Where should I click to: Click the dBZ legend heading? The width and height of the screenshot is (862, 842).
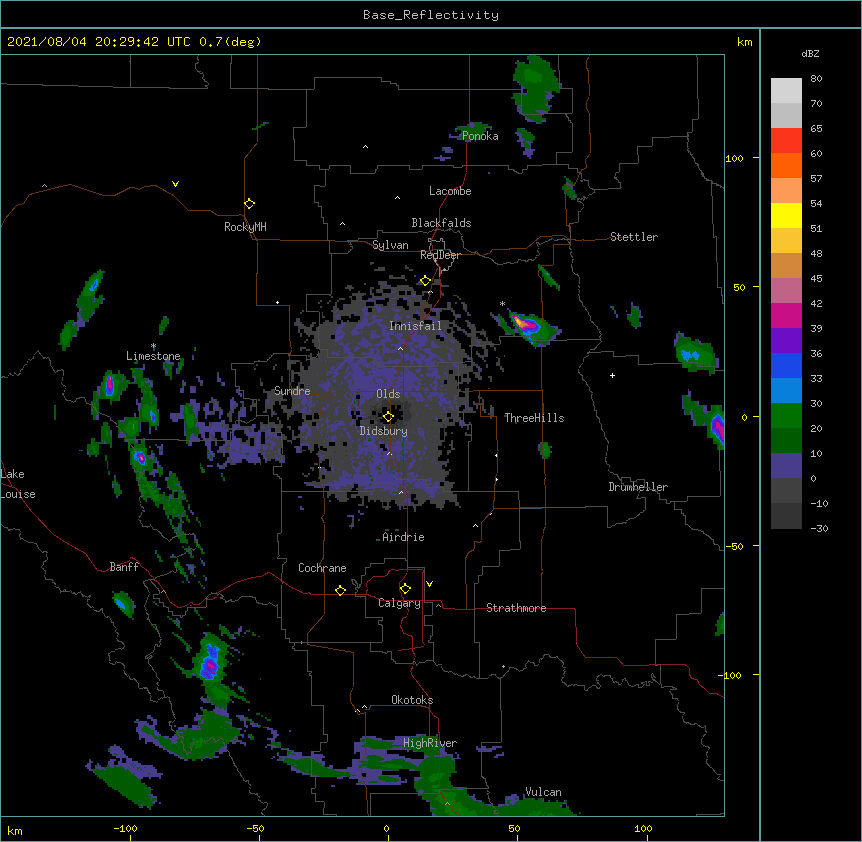click(810, 53)
